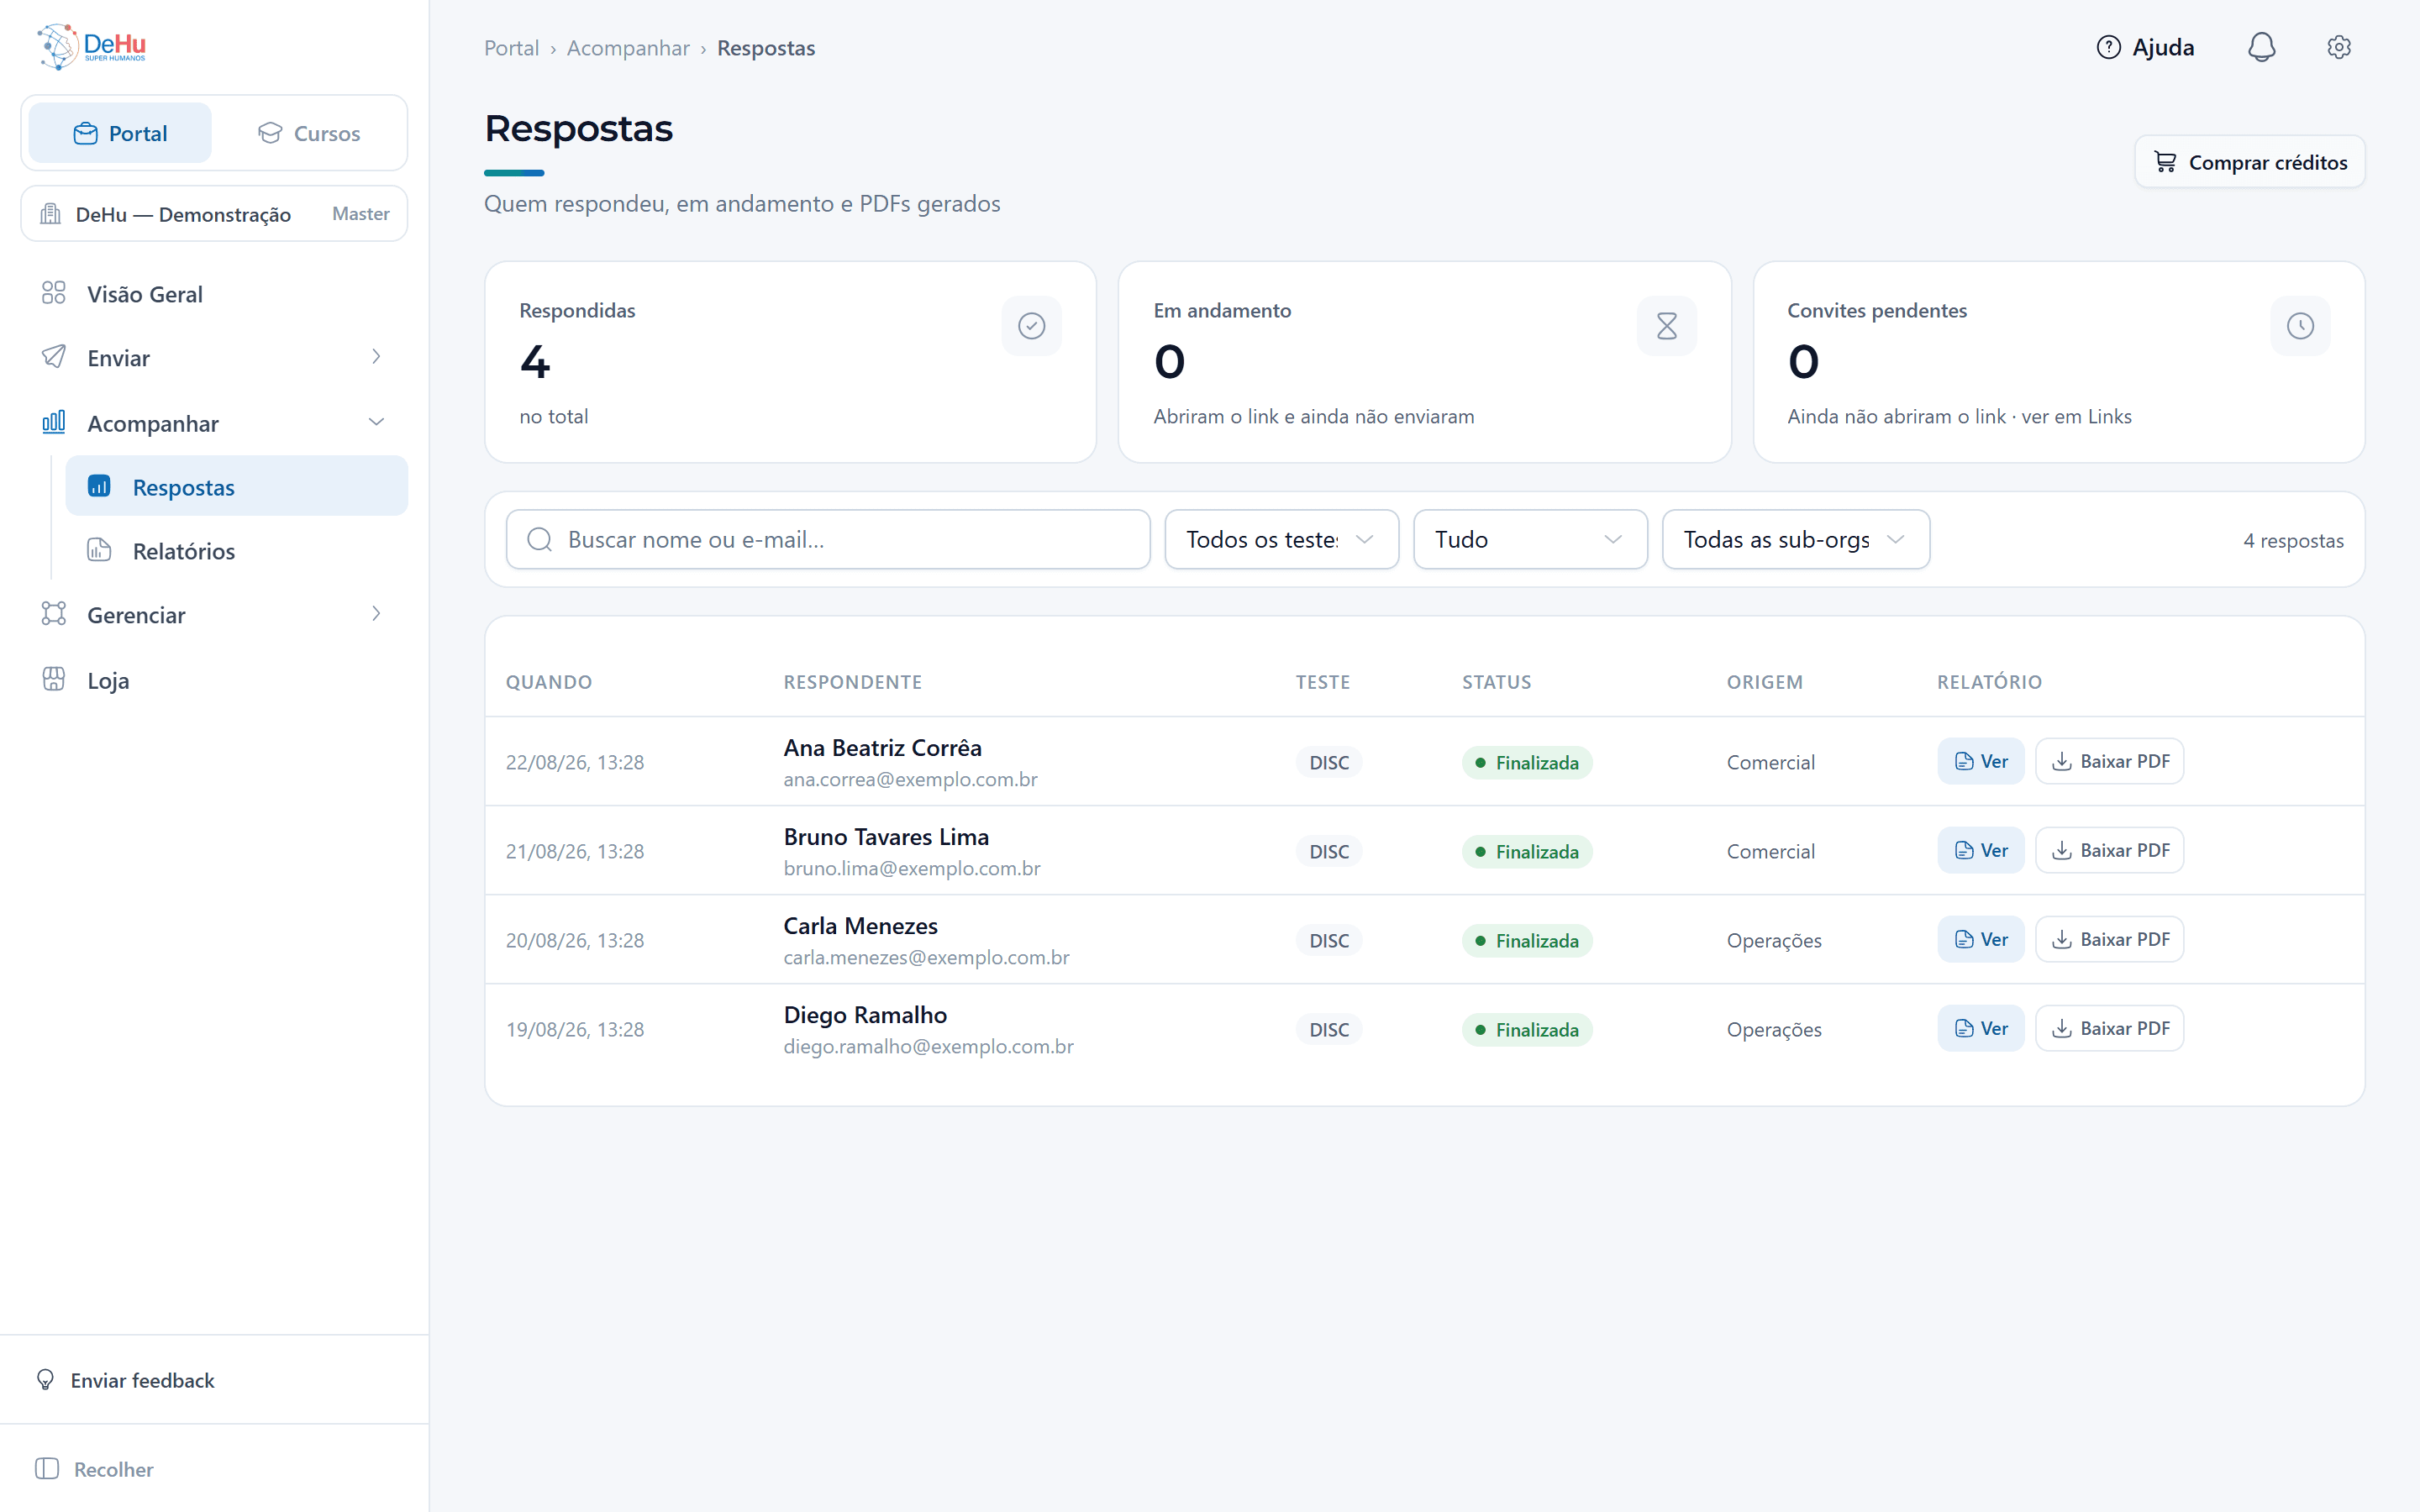Click the DeHu logo

92,47
